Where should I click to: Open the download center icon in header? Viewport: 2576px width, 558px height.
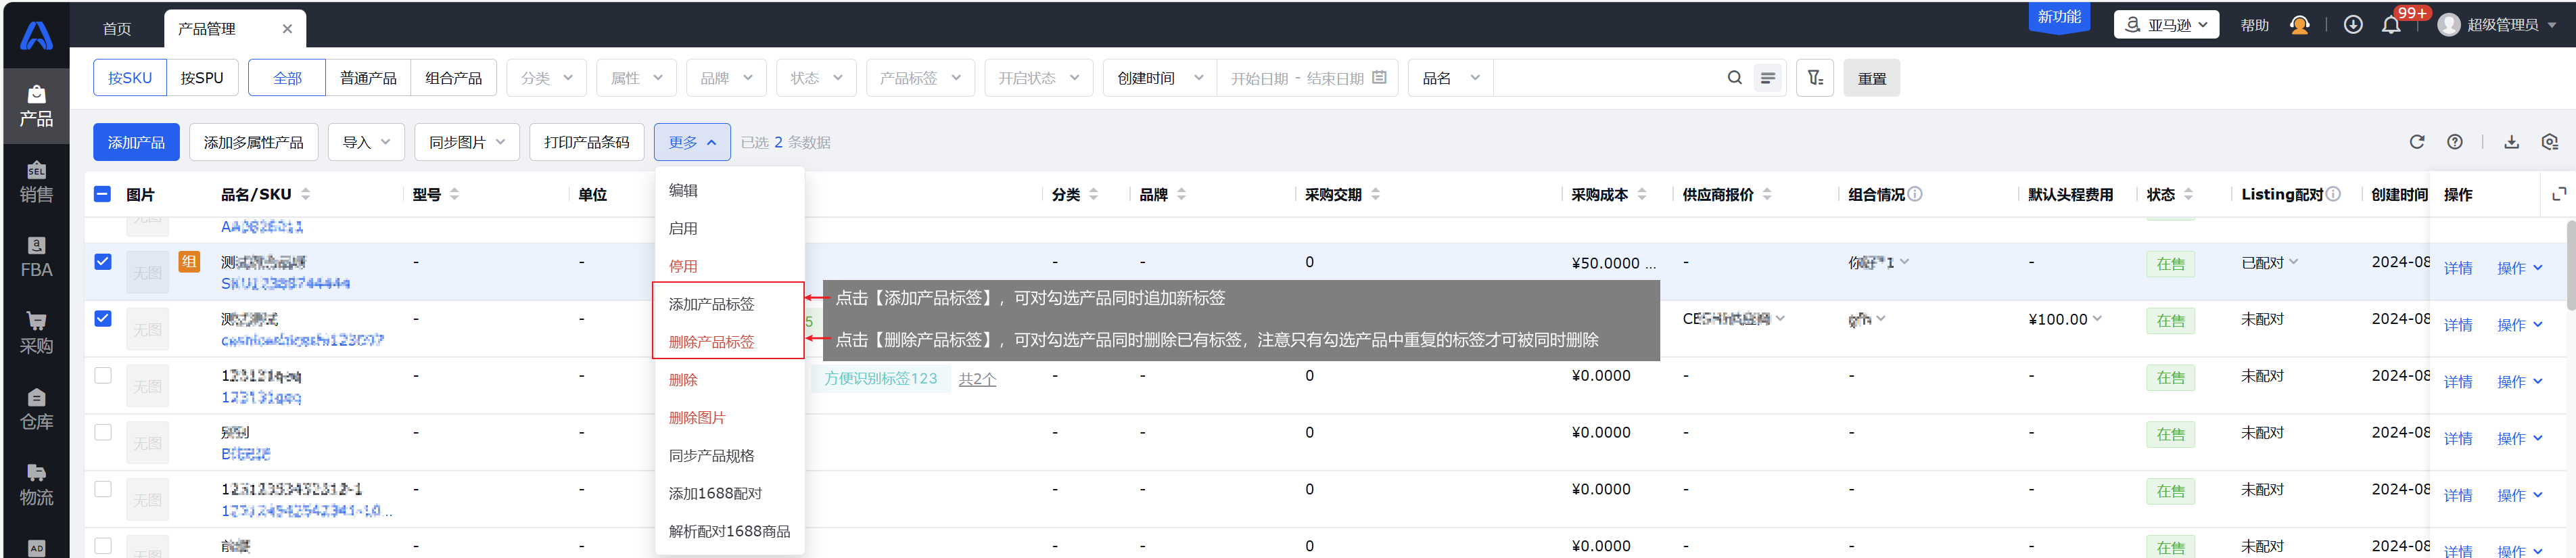pyautogui.click(x=2353, y=25)
